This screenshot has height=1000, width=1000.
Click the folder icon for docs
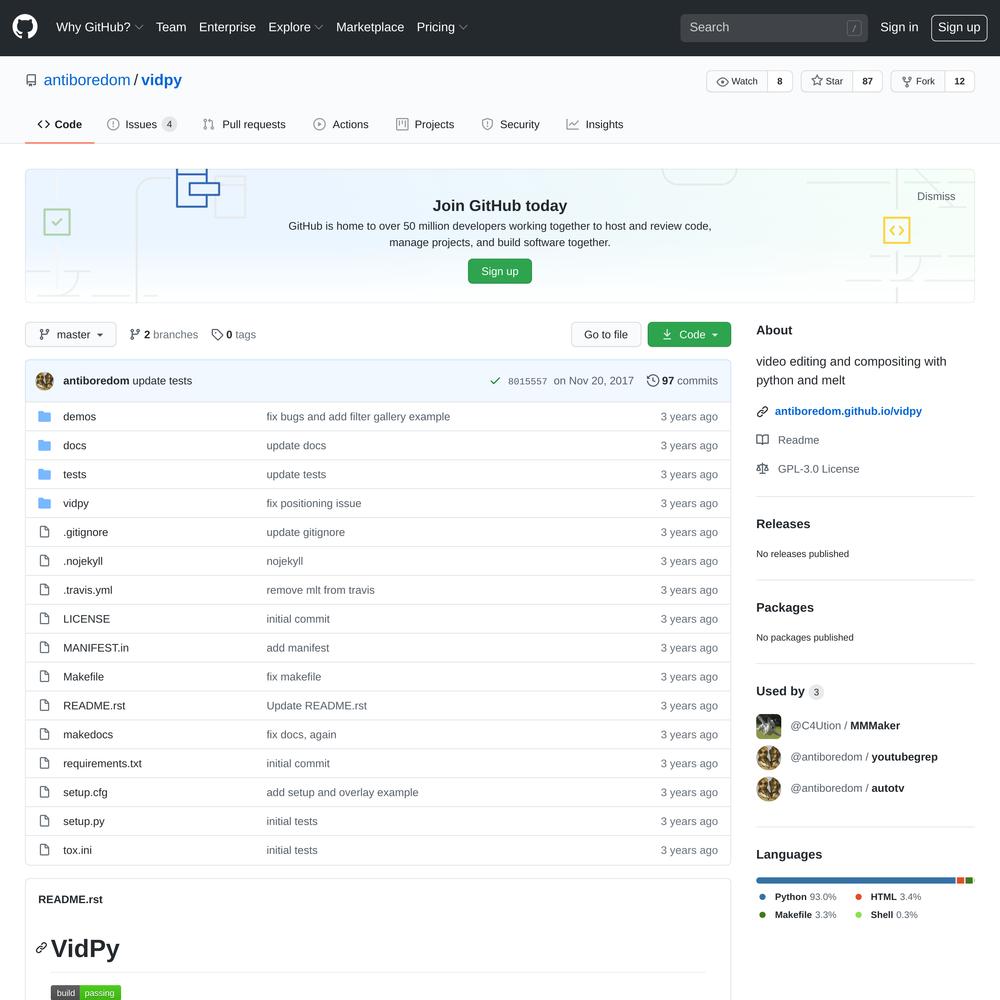tap(44, 445)
